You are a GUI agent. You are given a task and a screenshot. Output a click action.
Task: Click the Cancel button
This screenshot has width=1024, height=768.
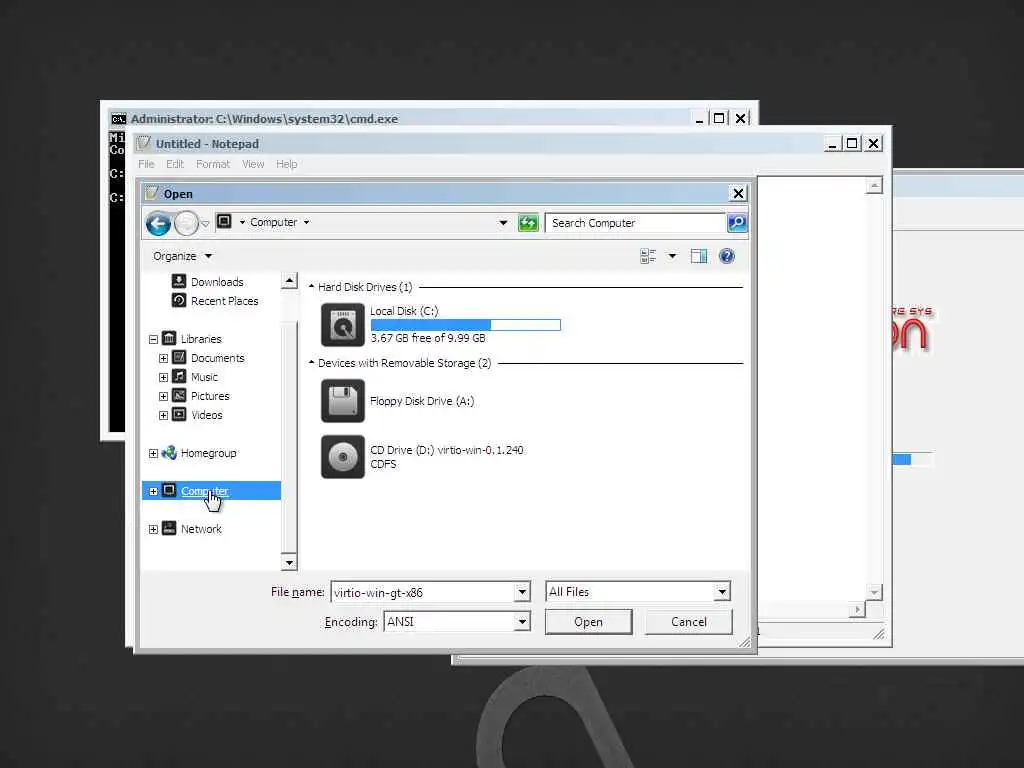coord(688,622)
